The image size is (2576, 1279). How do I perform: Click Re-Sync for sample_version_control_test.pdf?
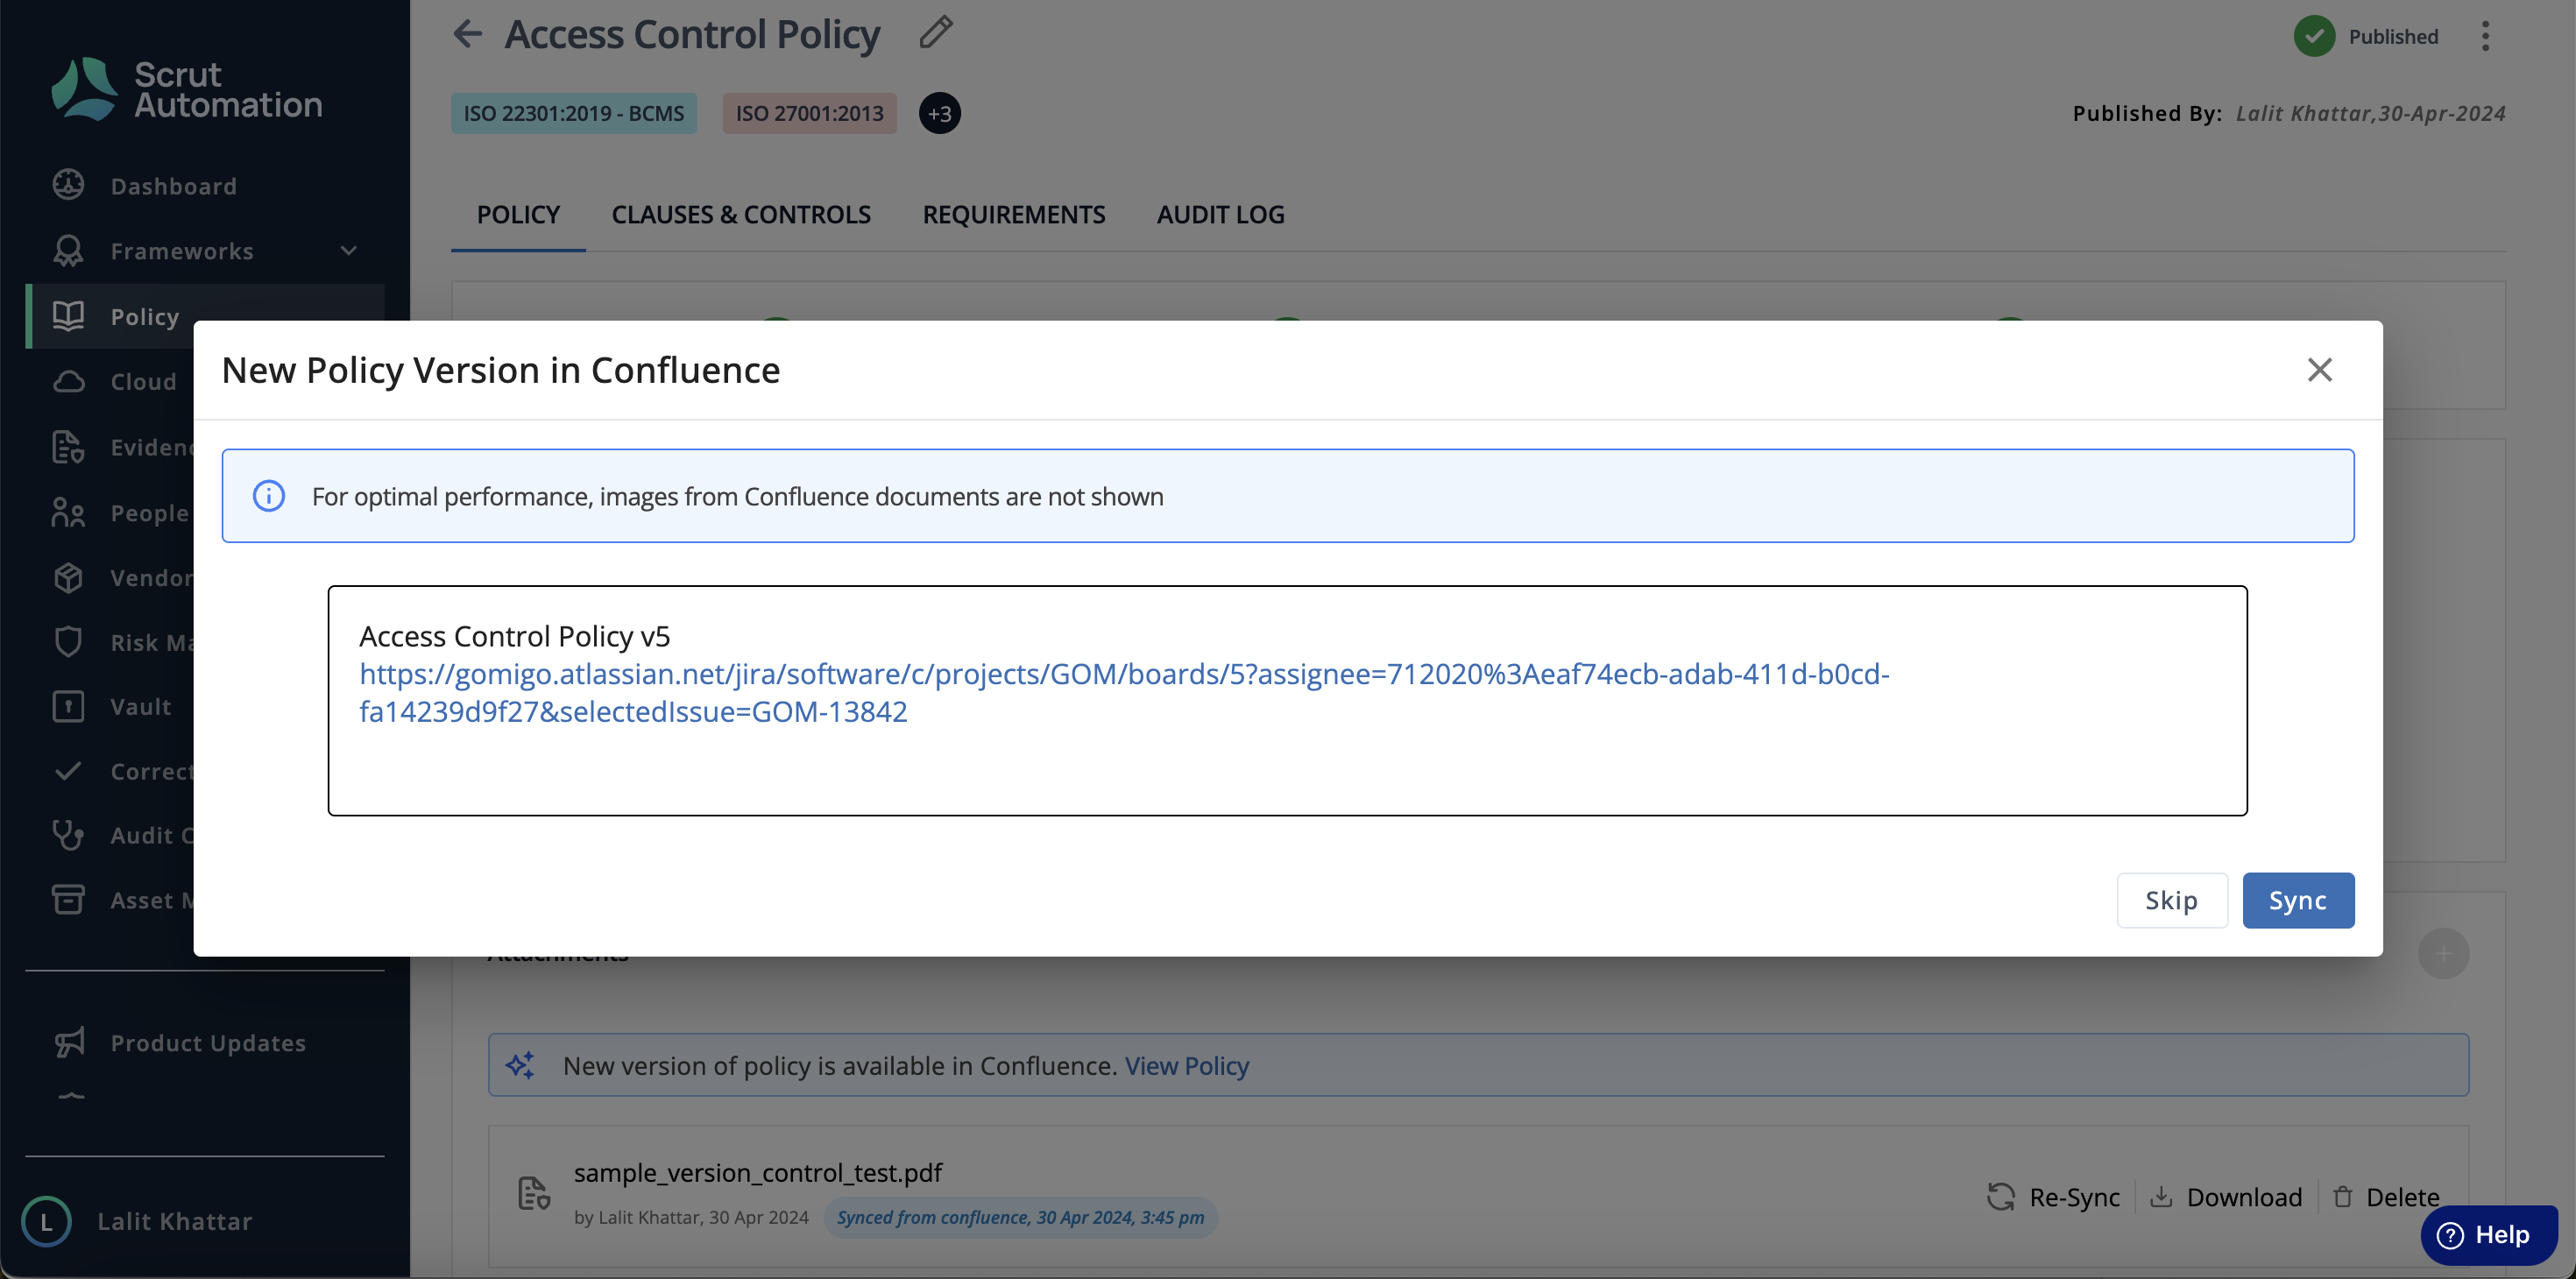2053,1197
